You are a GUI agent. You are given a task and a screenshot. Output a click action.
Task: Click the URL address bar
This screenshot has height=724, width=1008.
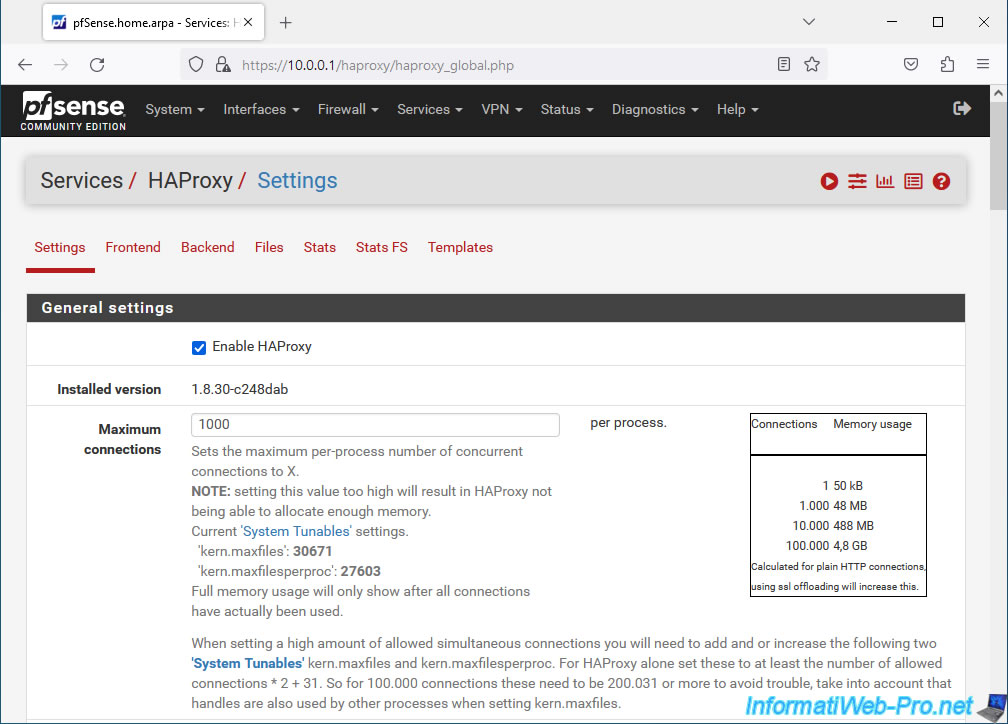(x=505, y=65)
